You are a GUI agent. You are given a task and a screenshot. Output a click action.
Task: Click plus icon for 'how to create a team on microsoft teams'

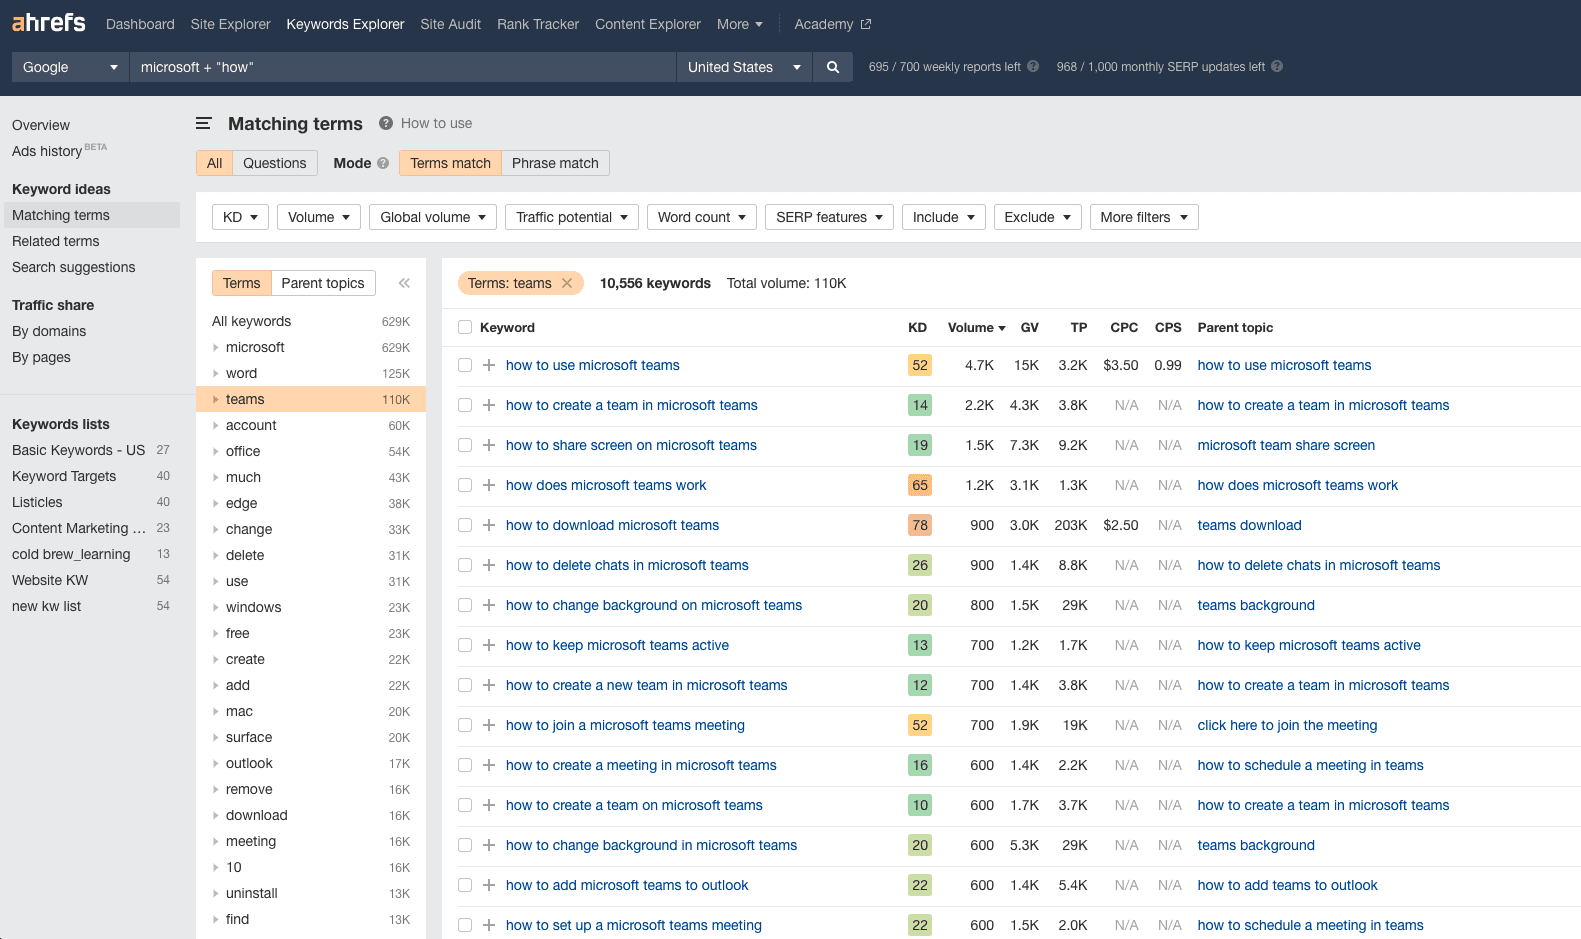489,805
